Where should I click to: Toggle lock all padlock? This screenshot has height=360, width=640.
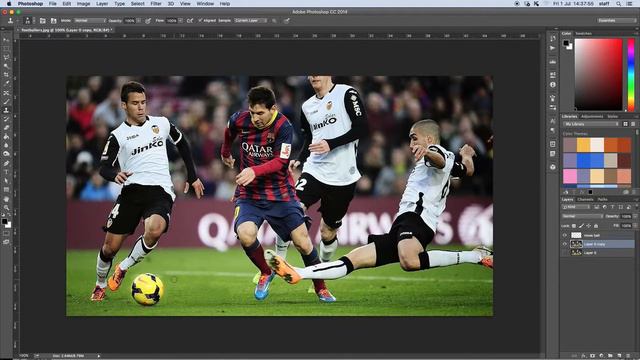[x=596, y=226]
